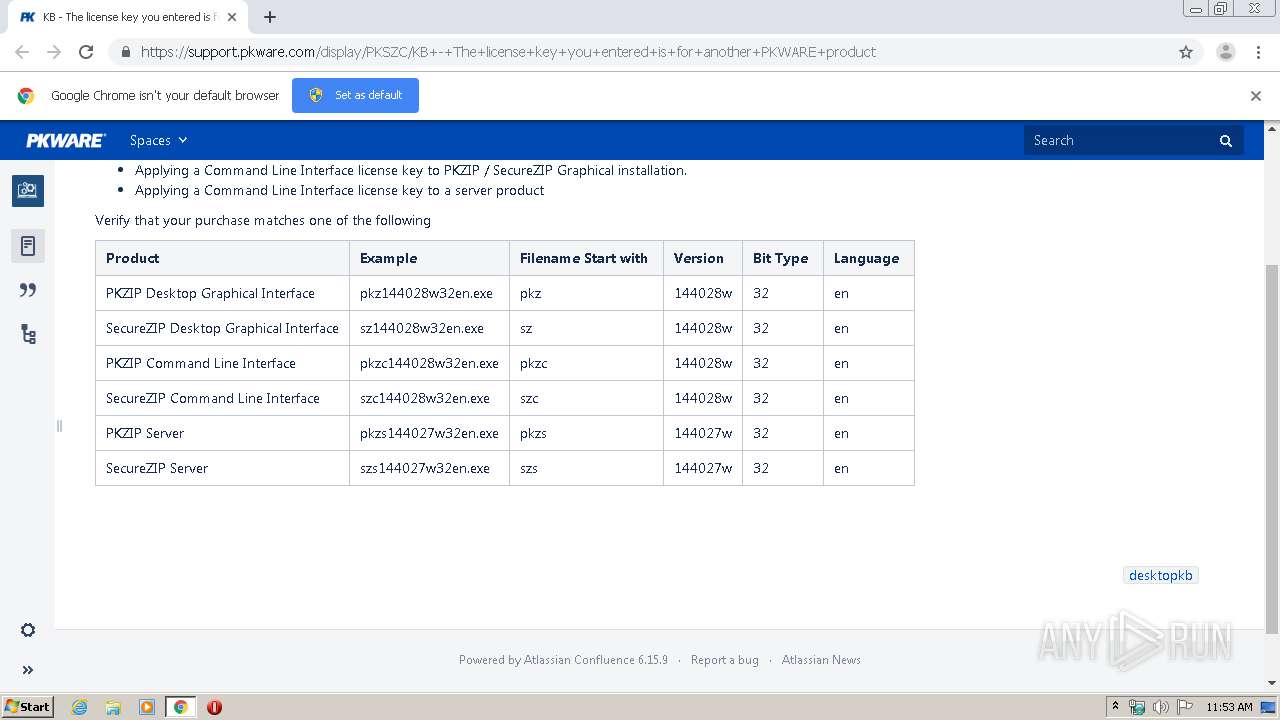Click the sz144028w32en.exe example cell
The height and width of the screenshot is (720, 1280).
click(429, 328)
